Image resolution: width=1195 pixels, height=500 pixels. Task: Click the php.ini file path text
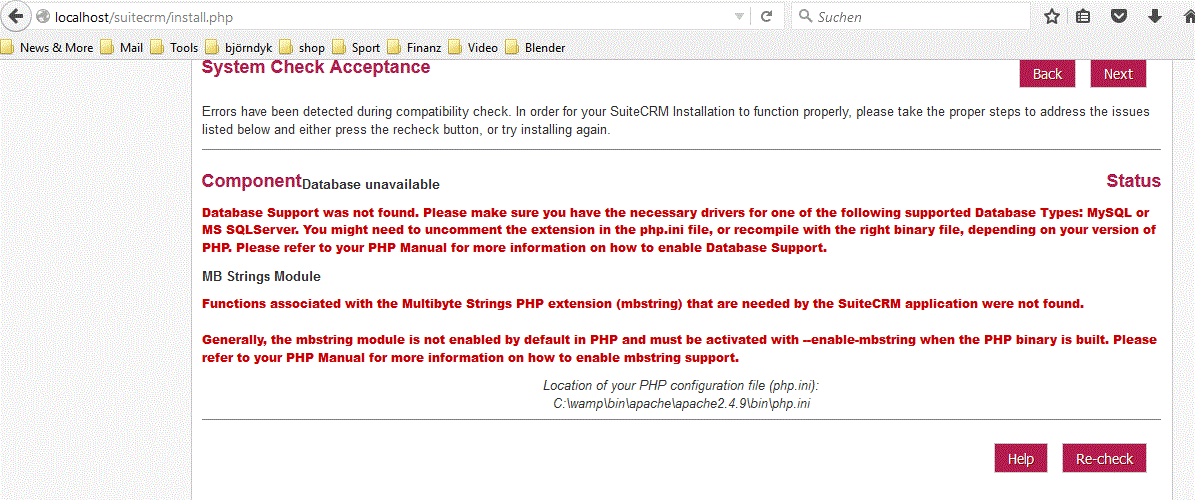click(681, 403)
